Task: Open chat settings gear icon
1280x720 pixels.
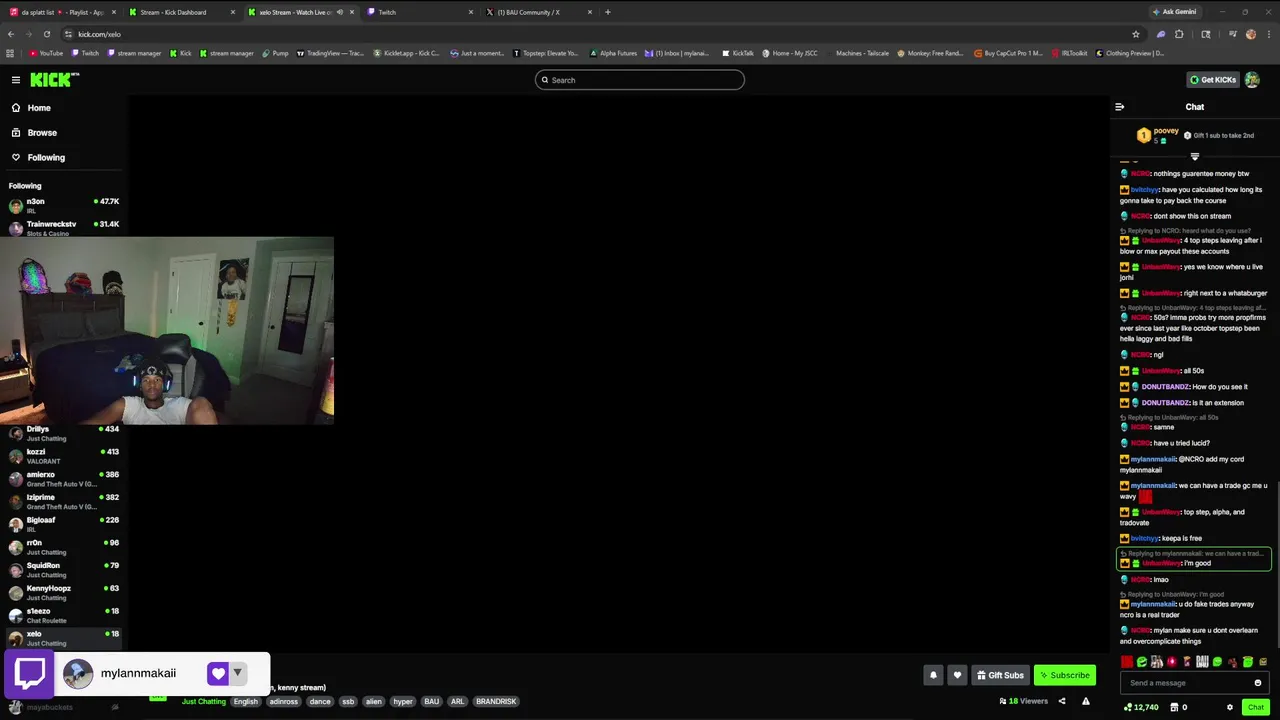Action: coord(1230,707)
